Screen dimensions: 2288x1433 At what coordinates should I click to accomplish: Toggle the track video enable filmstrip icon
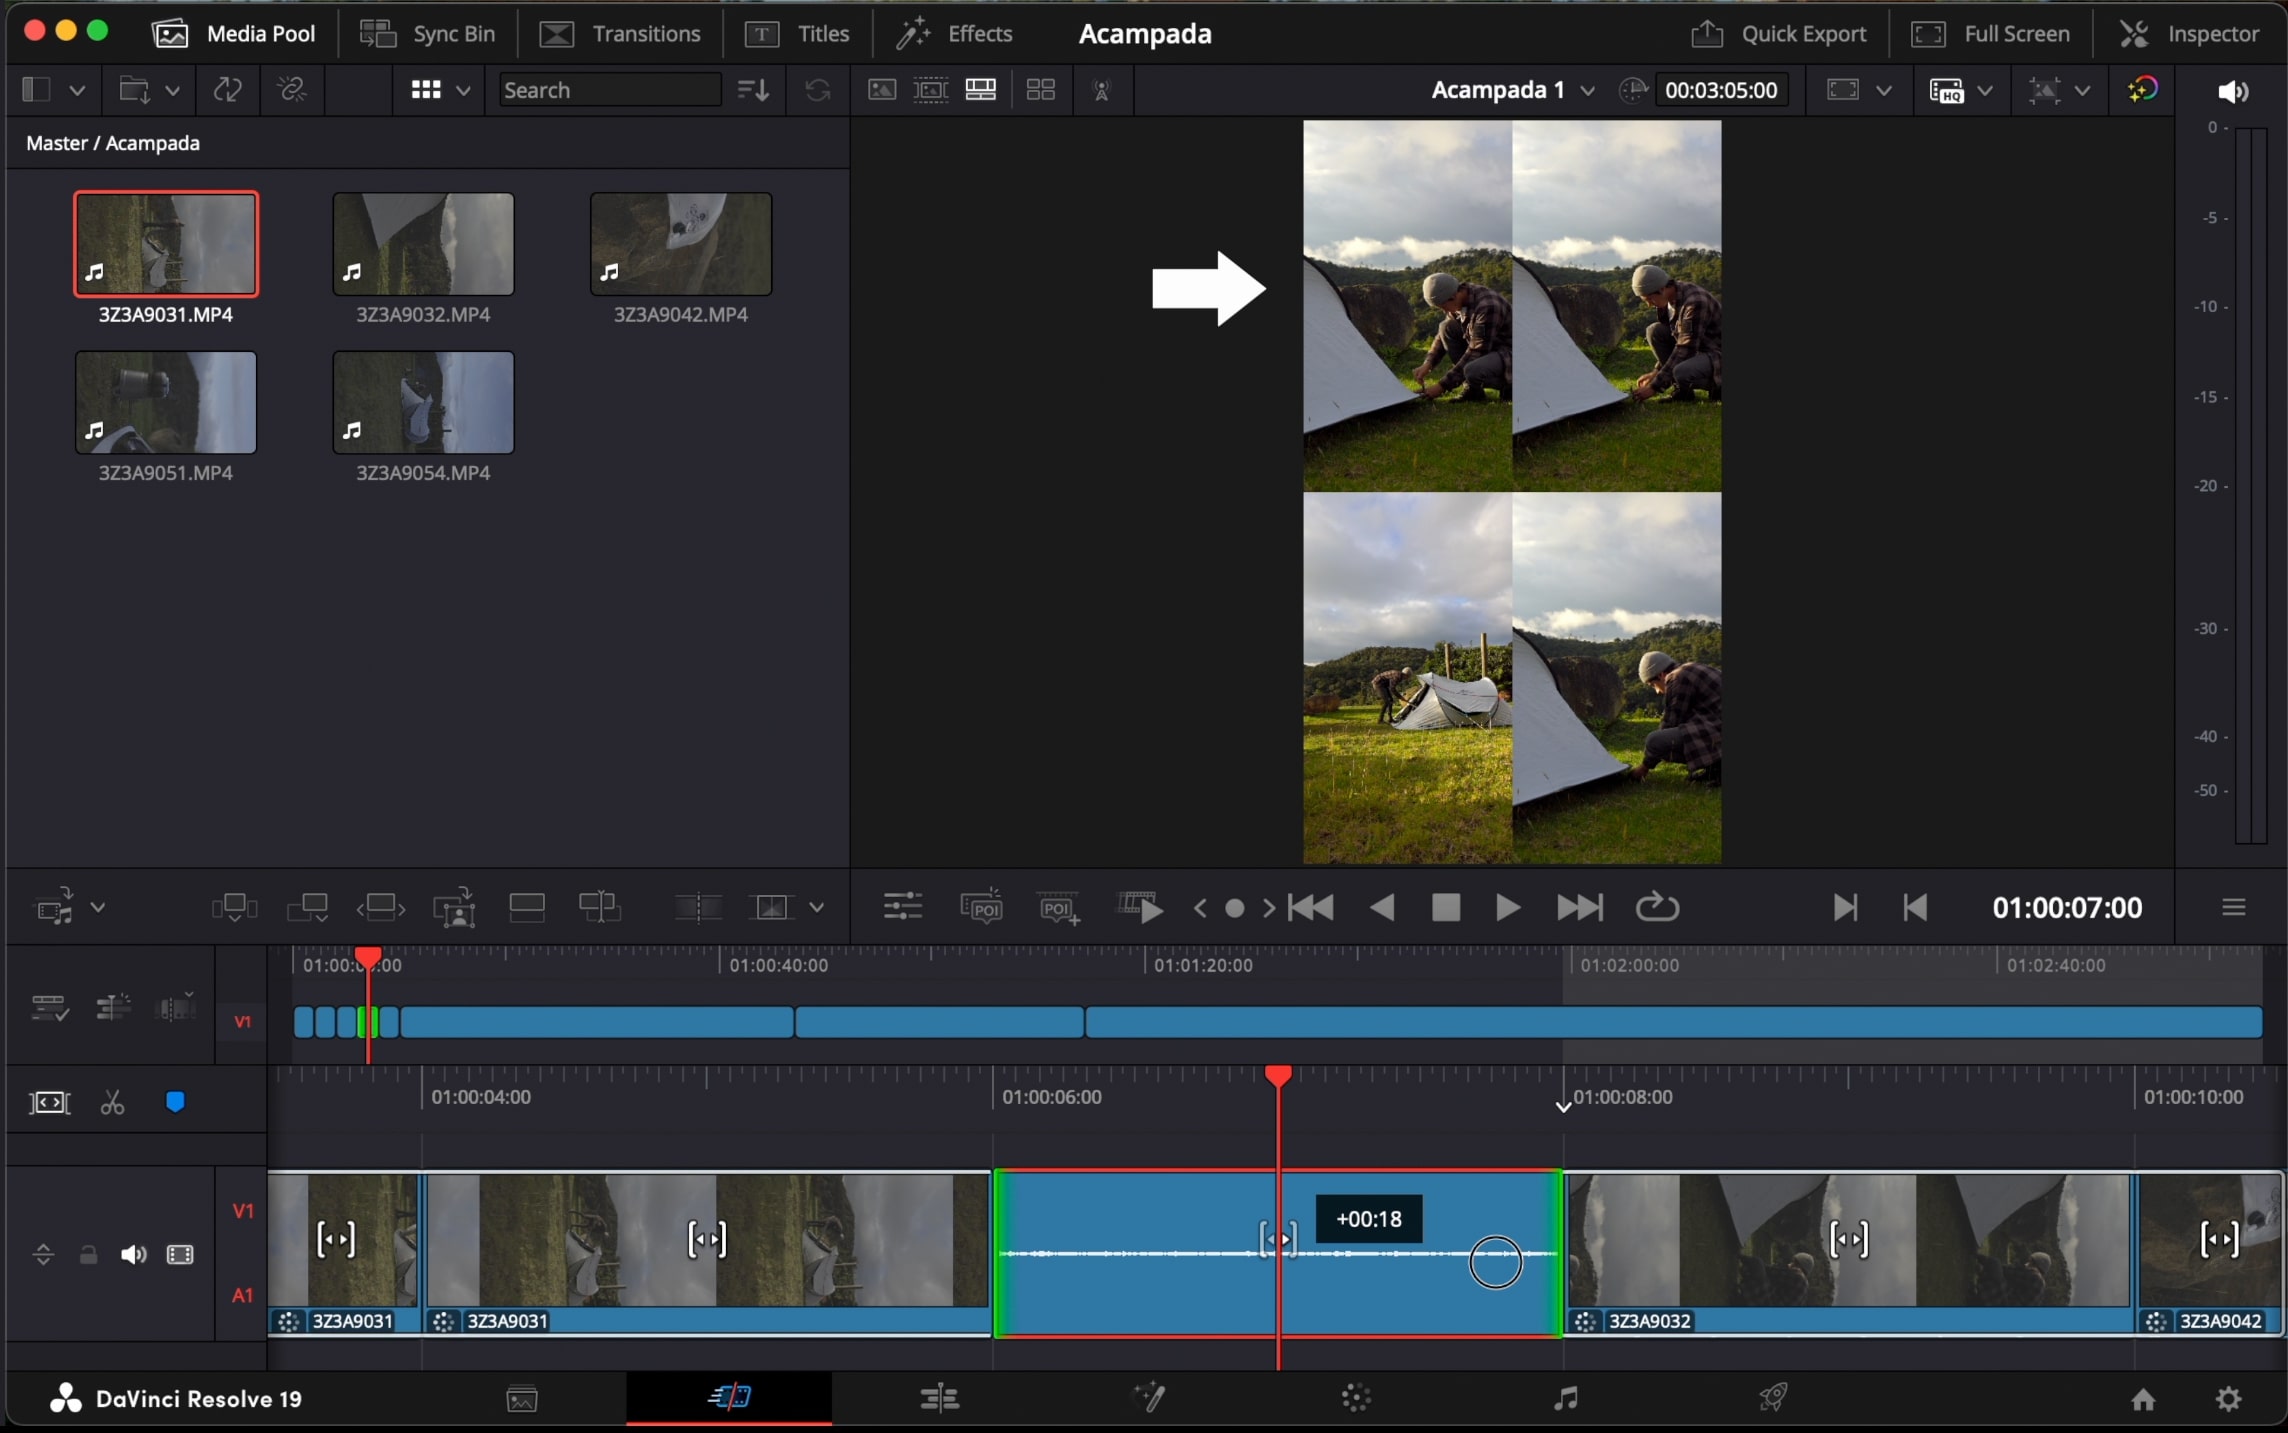click(x=180, y=1254)
